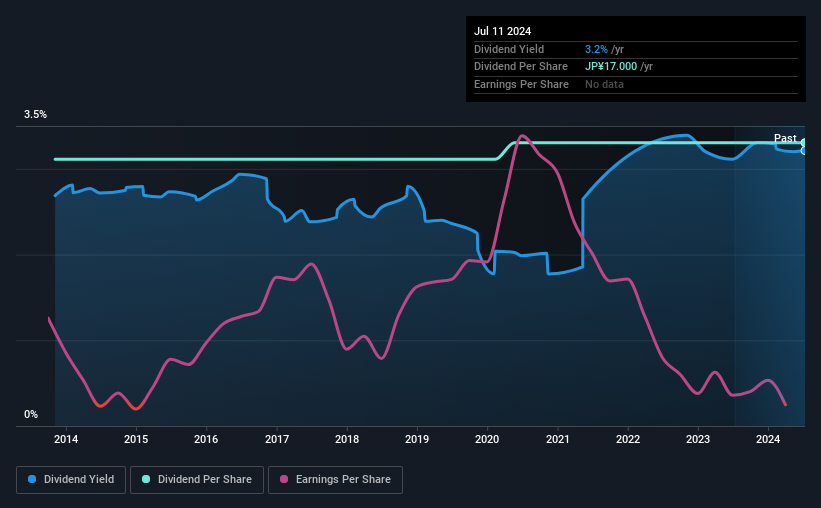
Task: Click the Dividend Per Share tooltip row label
Action: [x=521, y=67]
